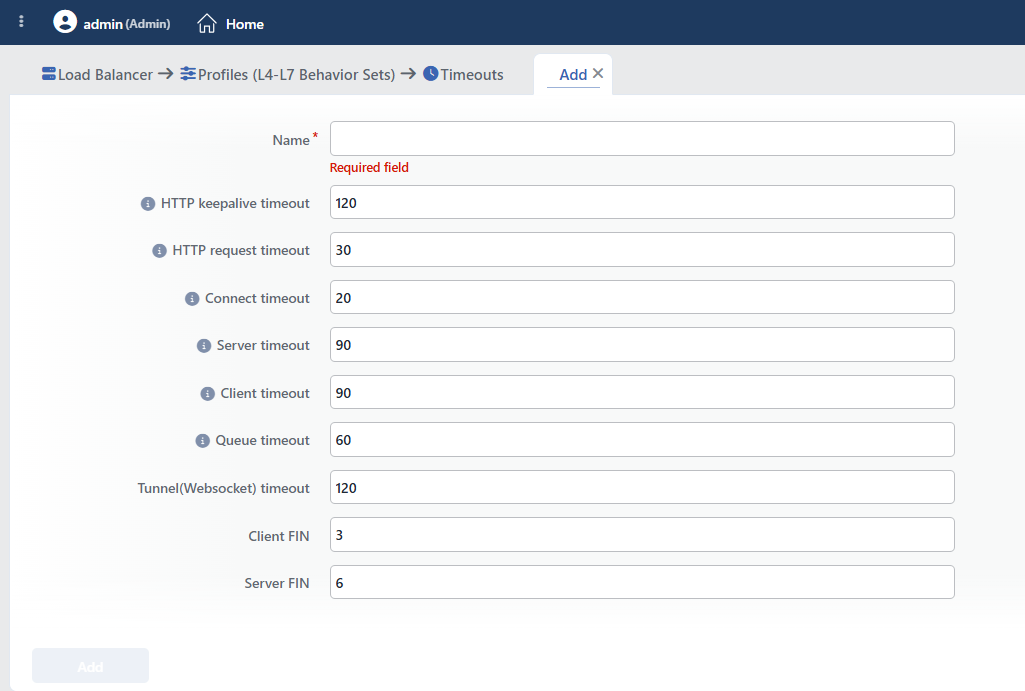
Task: Click the Profiles sliders icon
Action: [x=188, y=74]
